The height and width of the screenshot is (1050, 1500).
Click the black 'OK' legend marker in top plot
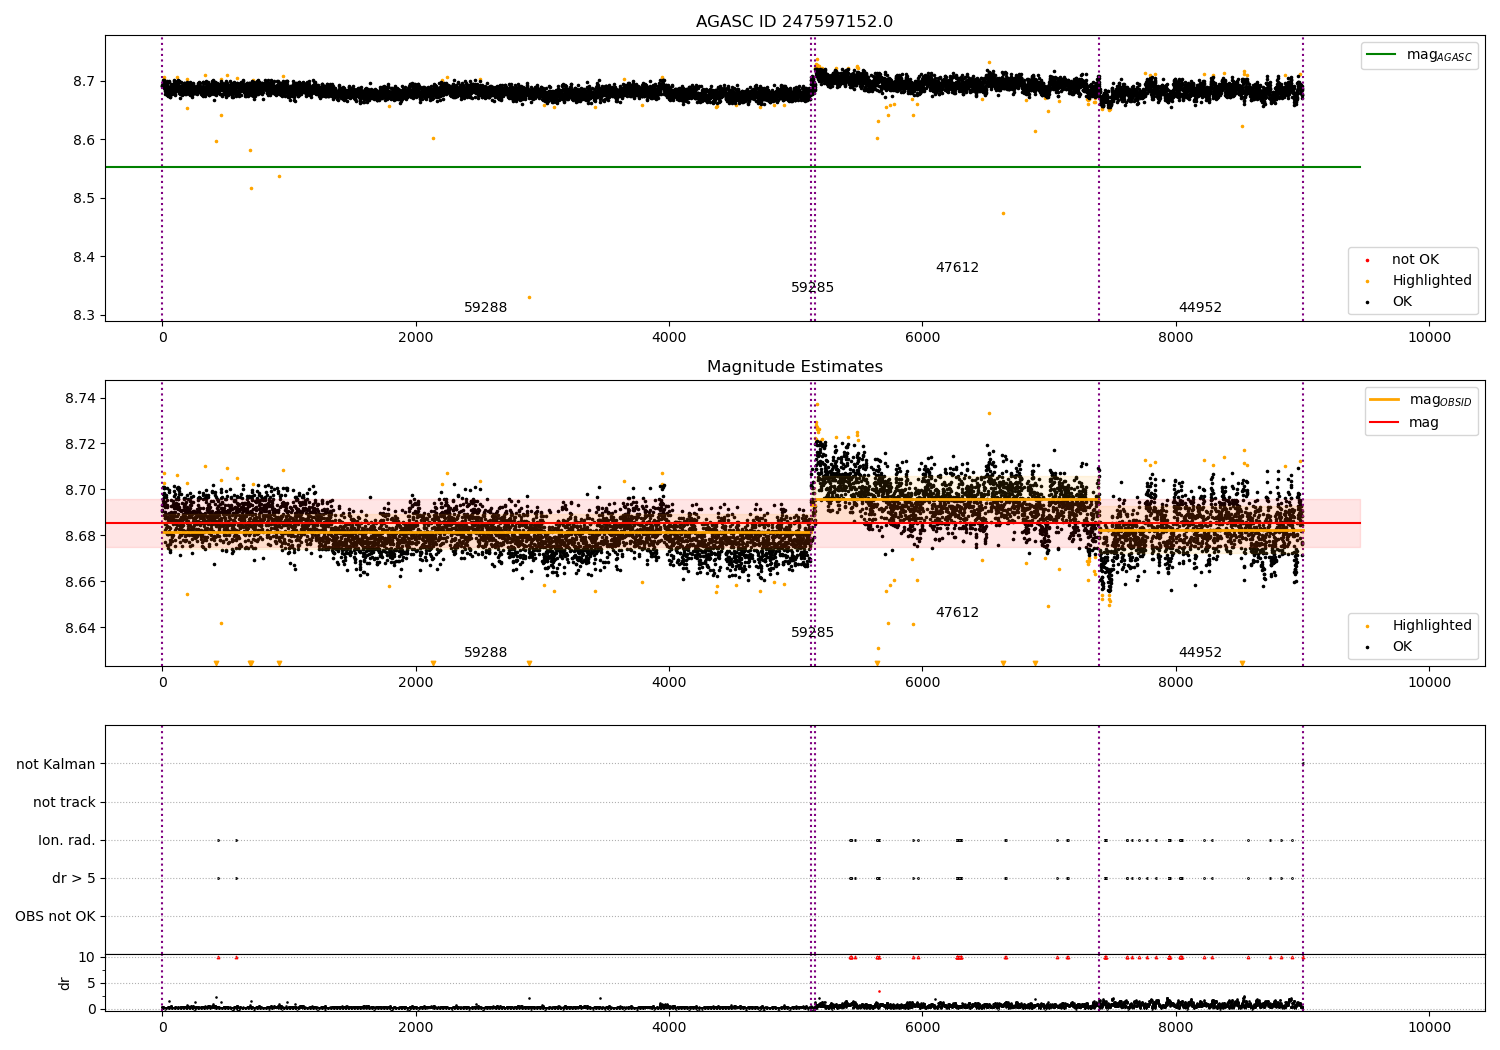pos(1367,302)
